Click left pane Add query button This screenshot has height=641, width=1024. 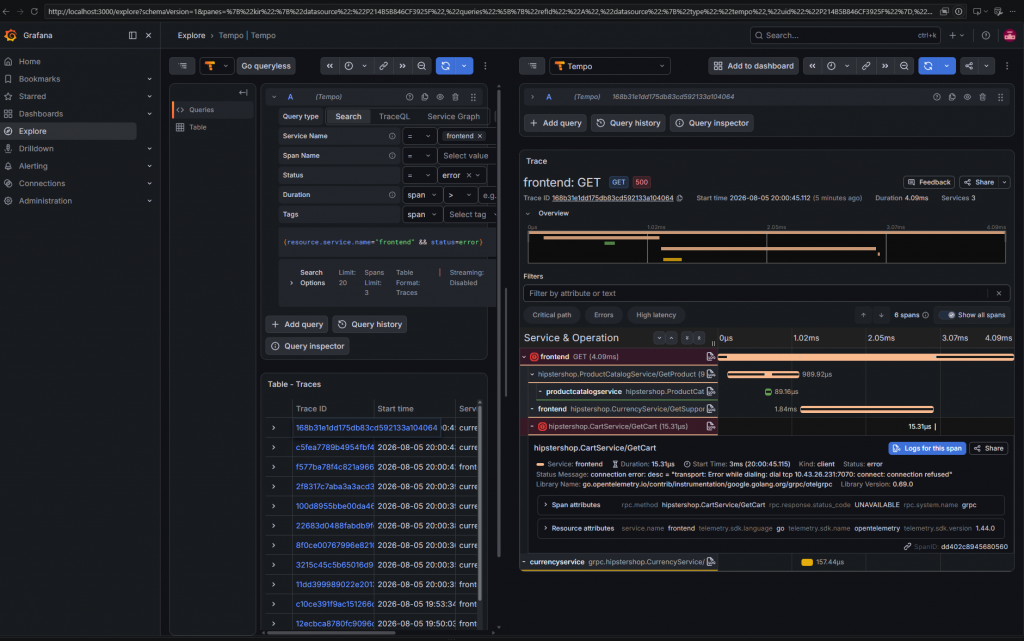click(297, 324)
